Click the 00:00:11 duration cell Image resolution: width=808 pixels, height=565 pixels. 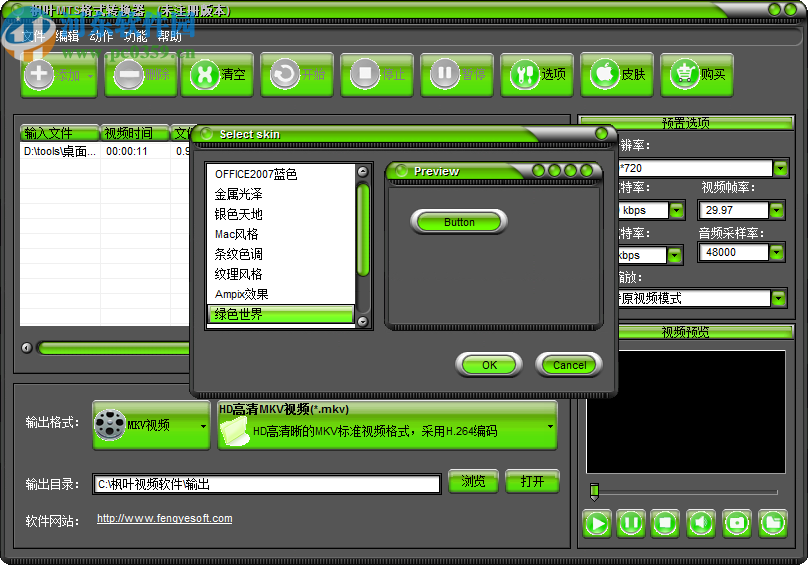pos(127,152)
